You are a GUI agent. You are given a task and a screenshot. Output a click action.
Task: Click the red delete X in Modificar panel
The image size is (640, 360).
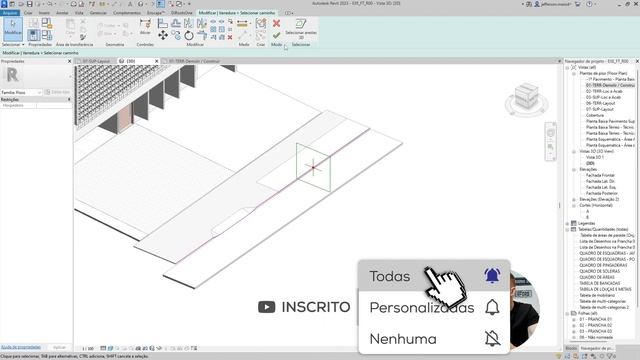click(230, 37)
